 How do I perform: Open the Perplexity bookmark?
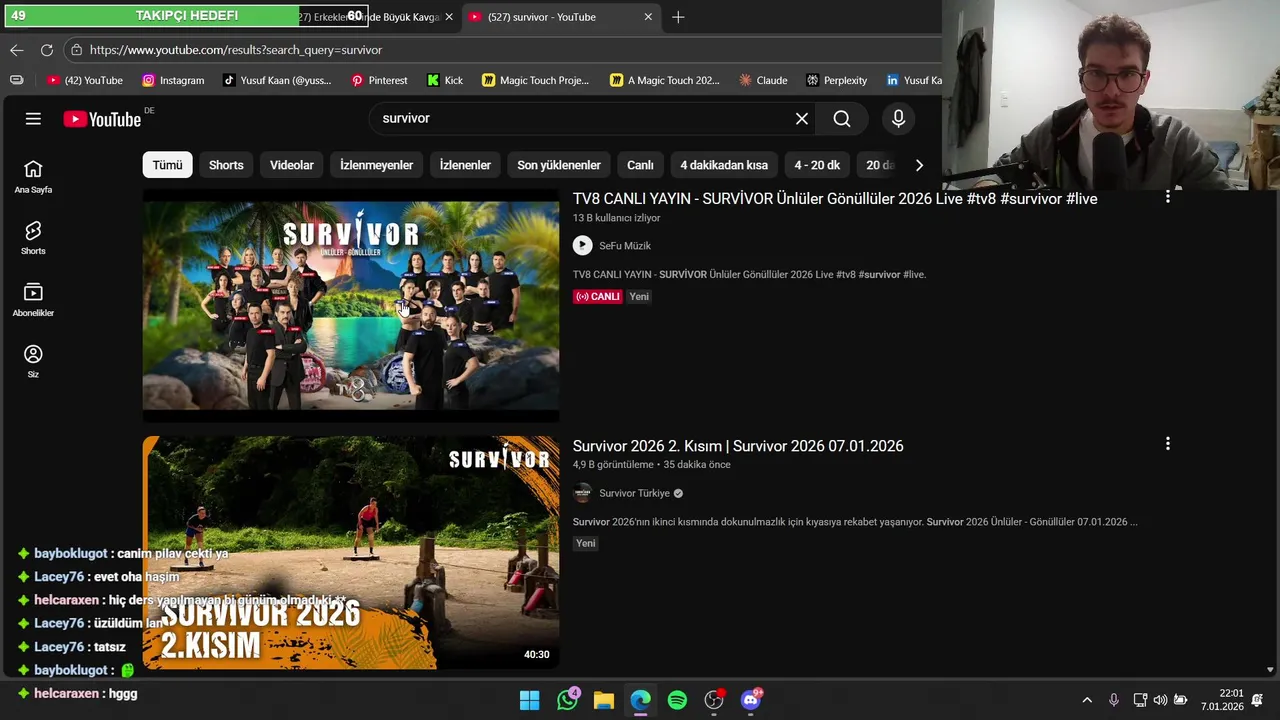[x=837, y=80]
